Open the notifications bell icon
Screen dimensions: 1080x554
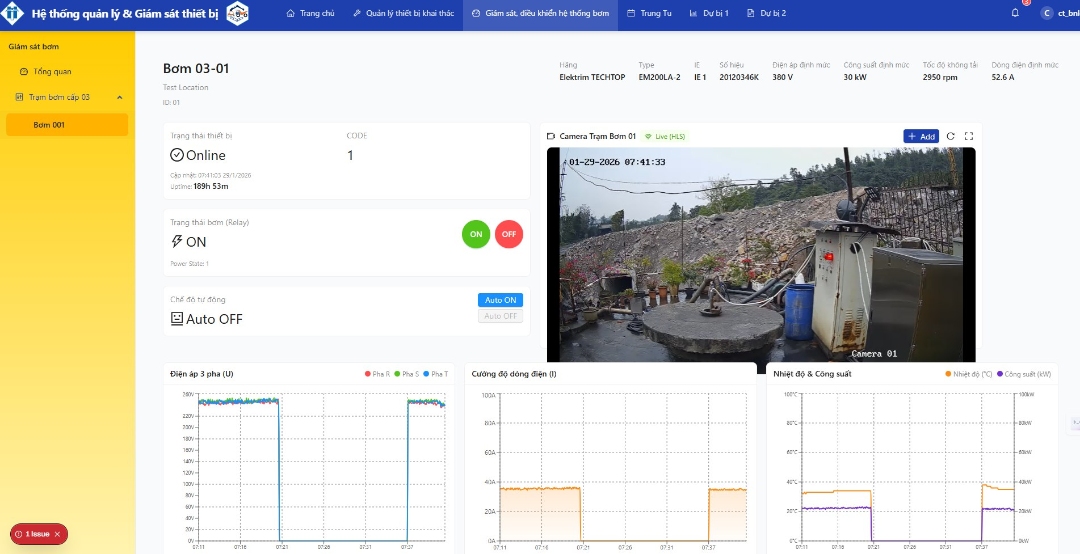point(1015,13)
